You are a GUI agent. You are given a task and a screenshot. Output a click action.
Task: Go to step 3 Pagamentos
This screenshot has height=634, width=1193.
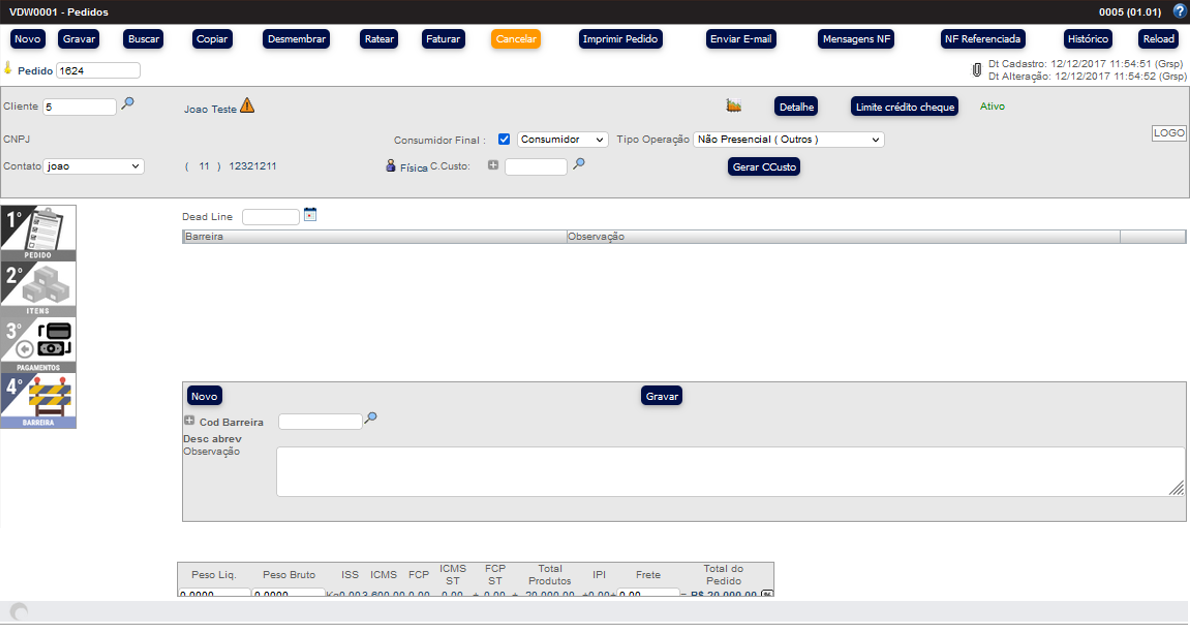38,345
